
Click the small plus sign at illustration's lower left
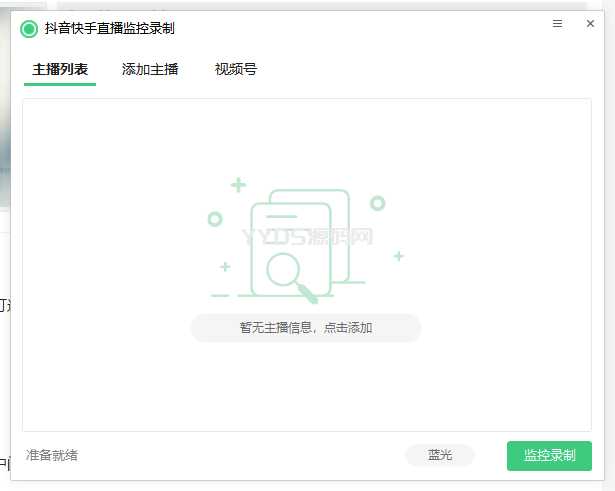[x=225, y=267]
